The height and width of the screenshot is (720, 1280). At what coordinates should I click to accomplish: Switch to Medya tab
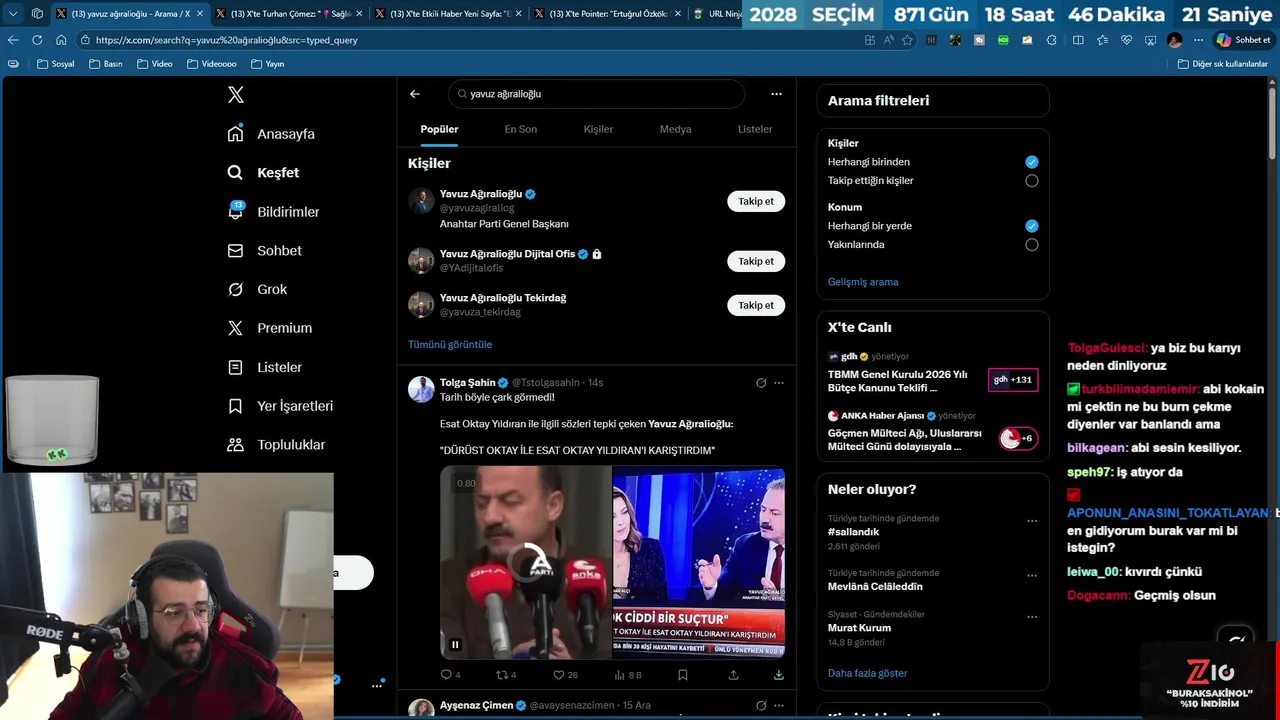[675, 129]
